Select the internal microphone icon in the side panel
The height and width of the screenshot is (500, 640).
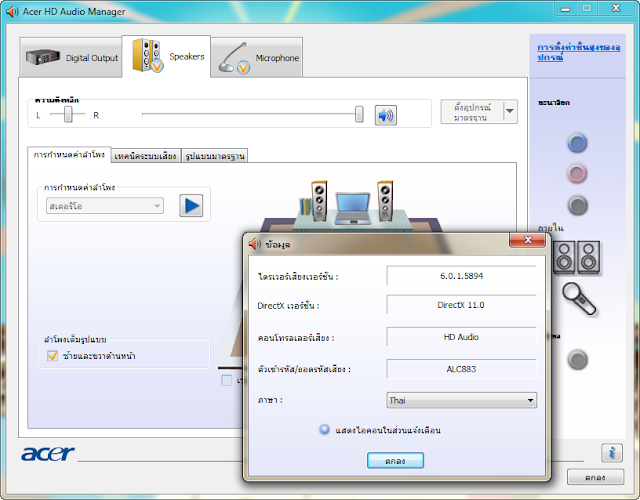(x=578, y=299)
